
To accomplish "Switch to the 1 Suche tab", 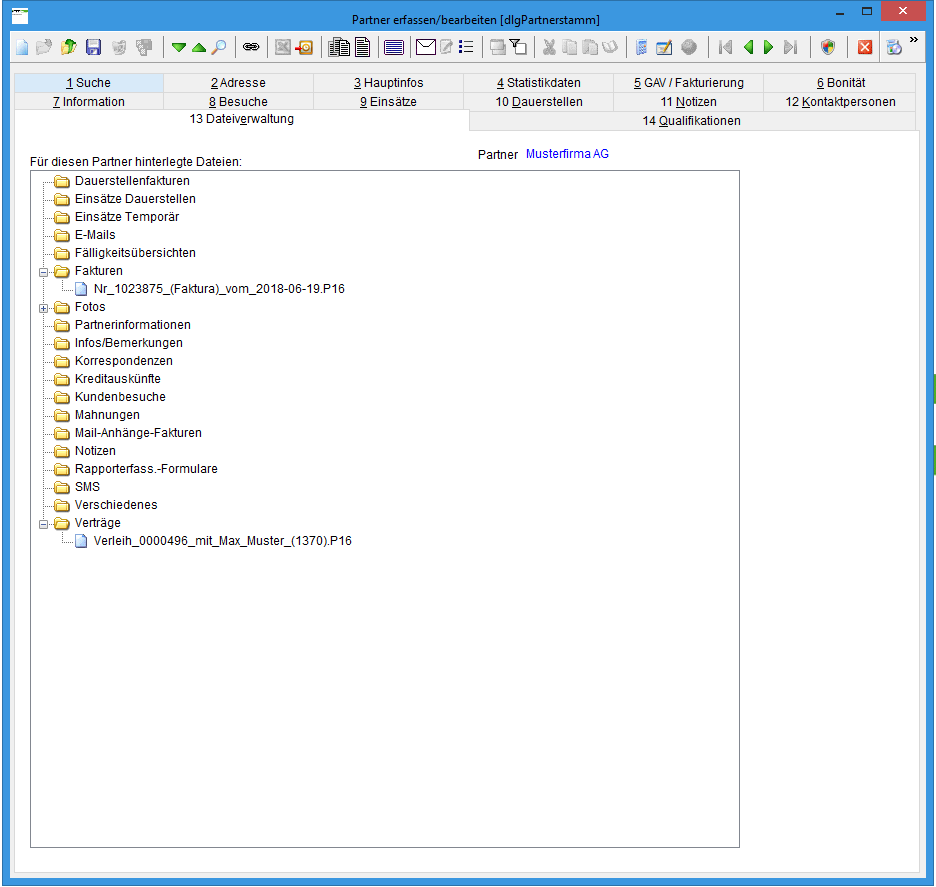I will pos(88,83).
